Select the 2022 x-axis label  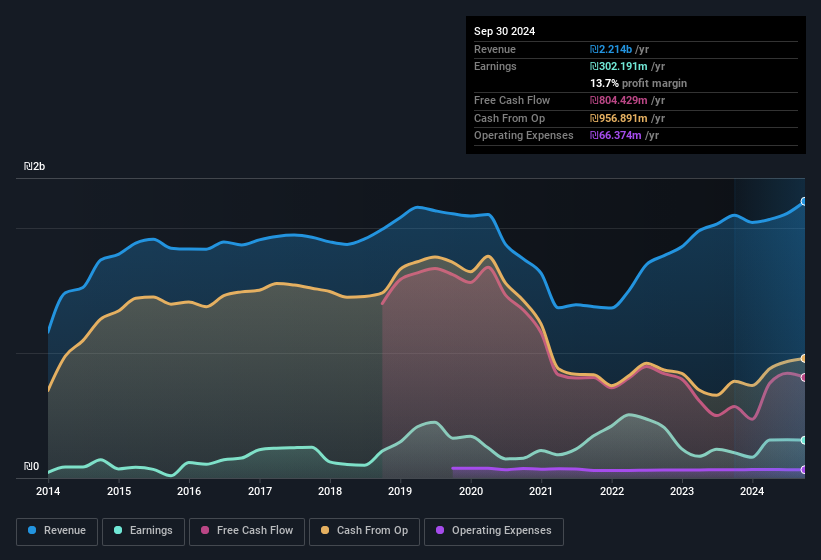(x=612, y=491)
